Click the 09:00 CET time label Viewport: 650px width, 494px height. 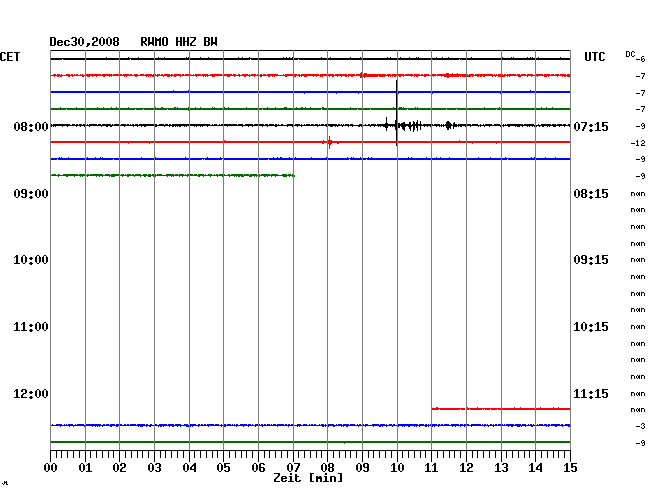tap(31, 194)
